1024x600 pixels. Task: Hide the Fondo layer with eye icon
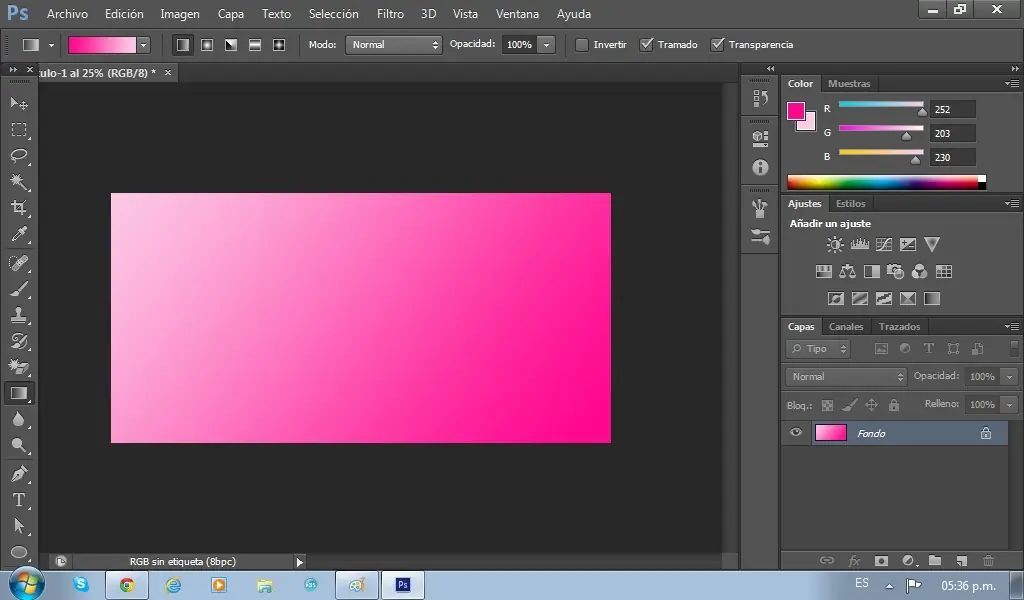(795, 432)
